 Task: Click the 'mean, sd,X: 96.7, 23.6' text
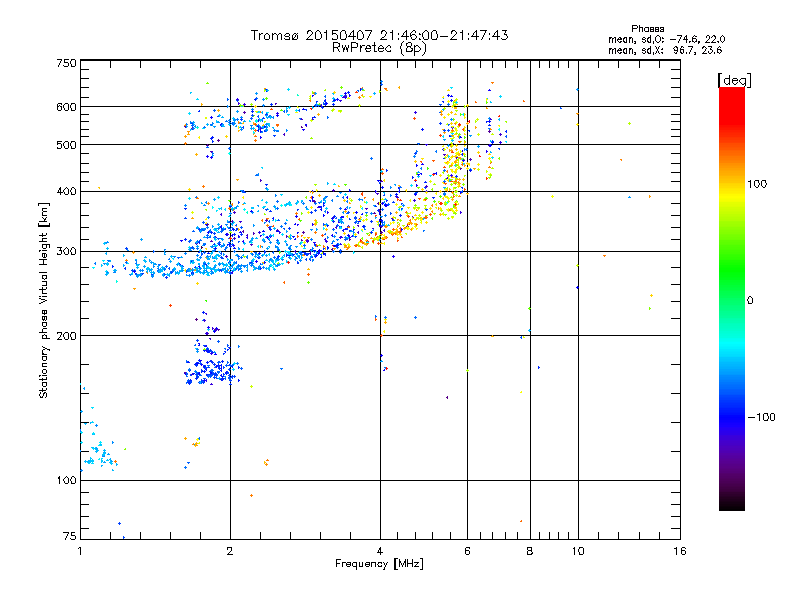click(665, 50)
